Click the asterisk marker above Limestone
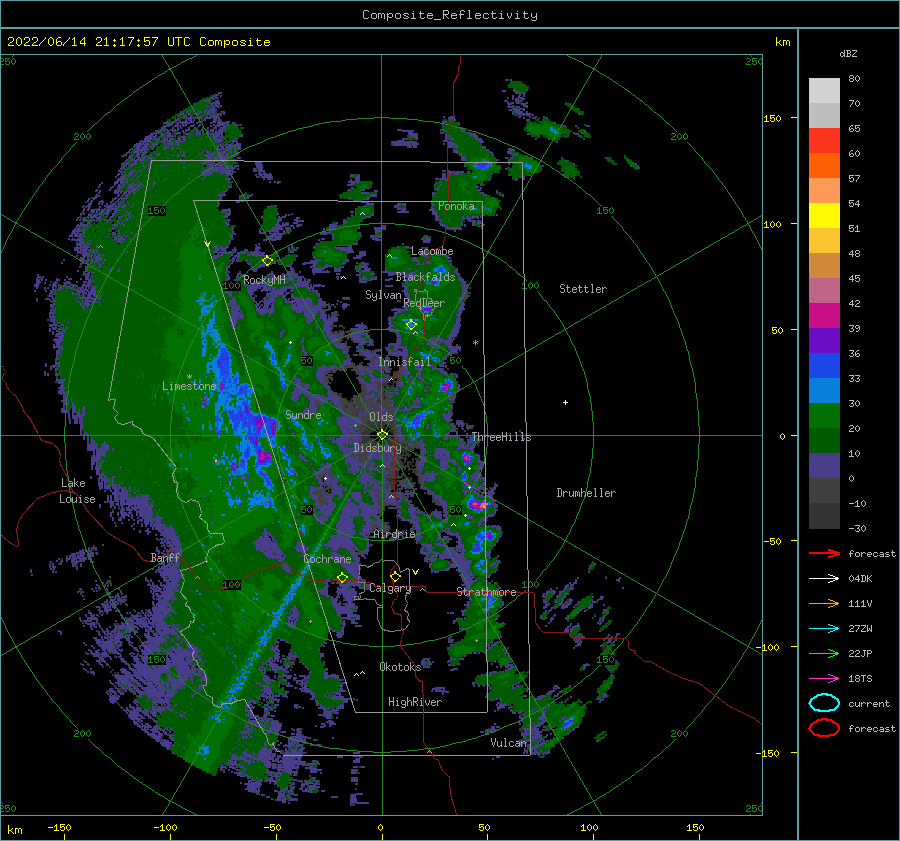 click(189, 377)
